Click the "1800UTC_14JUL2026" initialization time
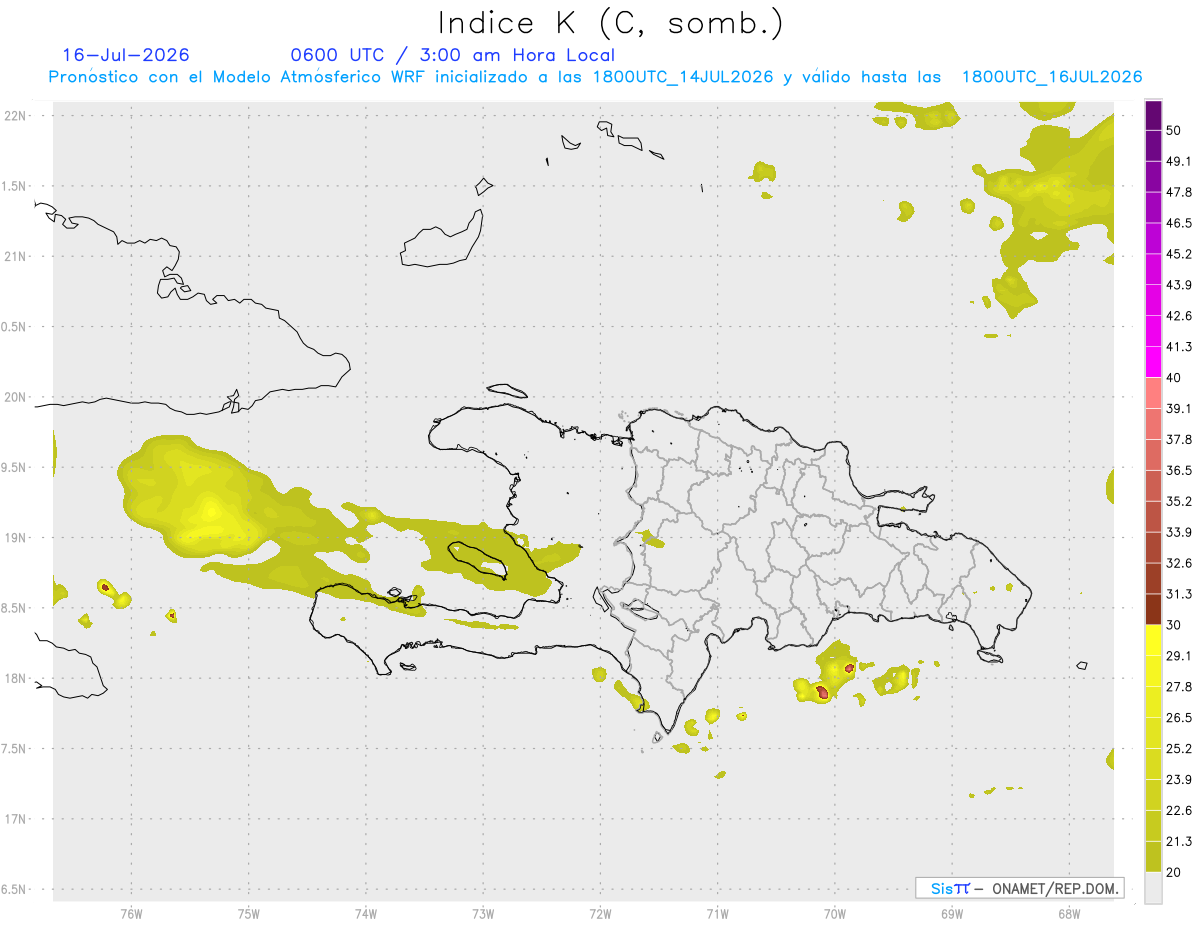 point(683,77)
